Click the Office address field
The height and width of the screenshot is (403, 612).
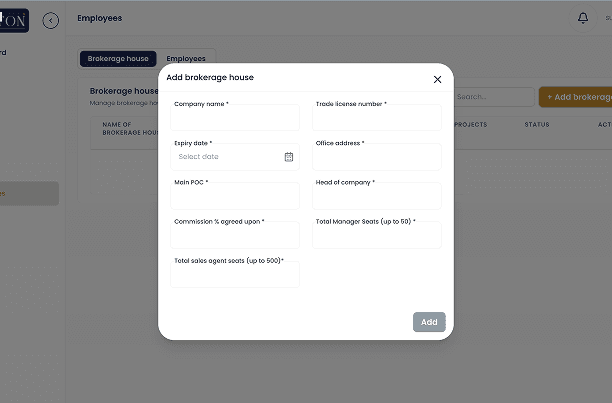click(377, 158)
